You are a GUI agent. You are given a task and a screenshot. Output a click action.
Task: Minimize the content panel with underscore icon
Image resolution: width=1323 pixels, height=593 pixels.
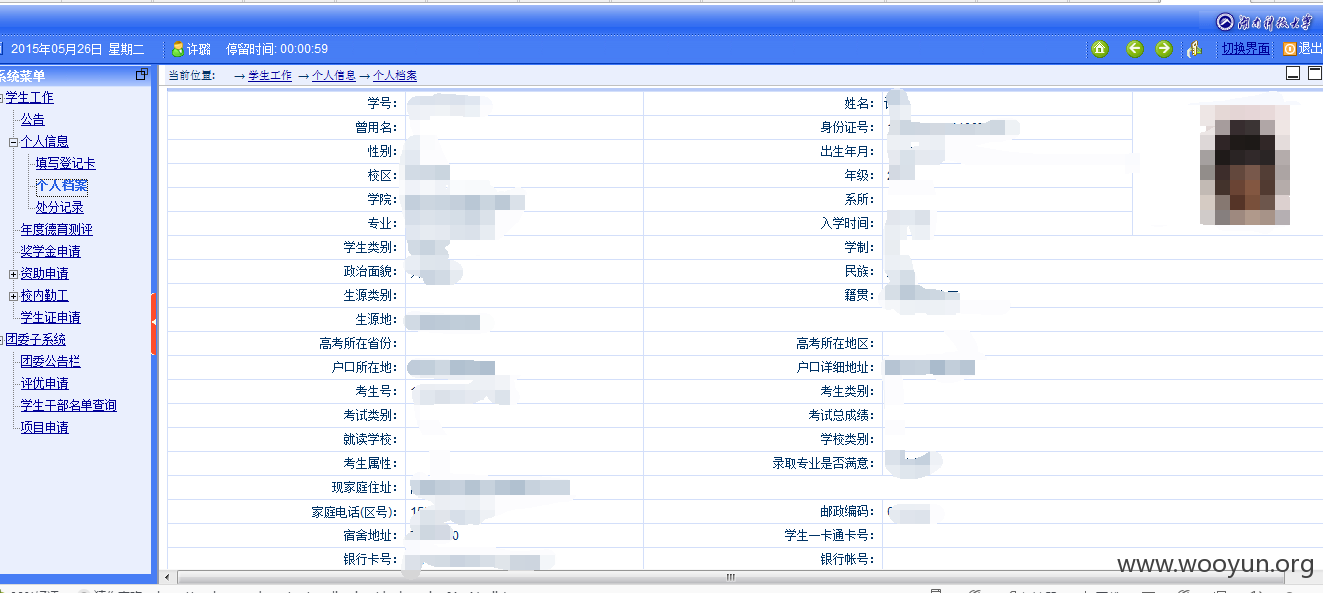[1293, 73]
